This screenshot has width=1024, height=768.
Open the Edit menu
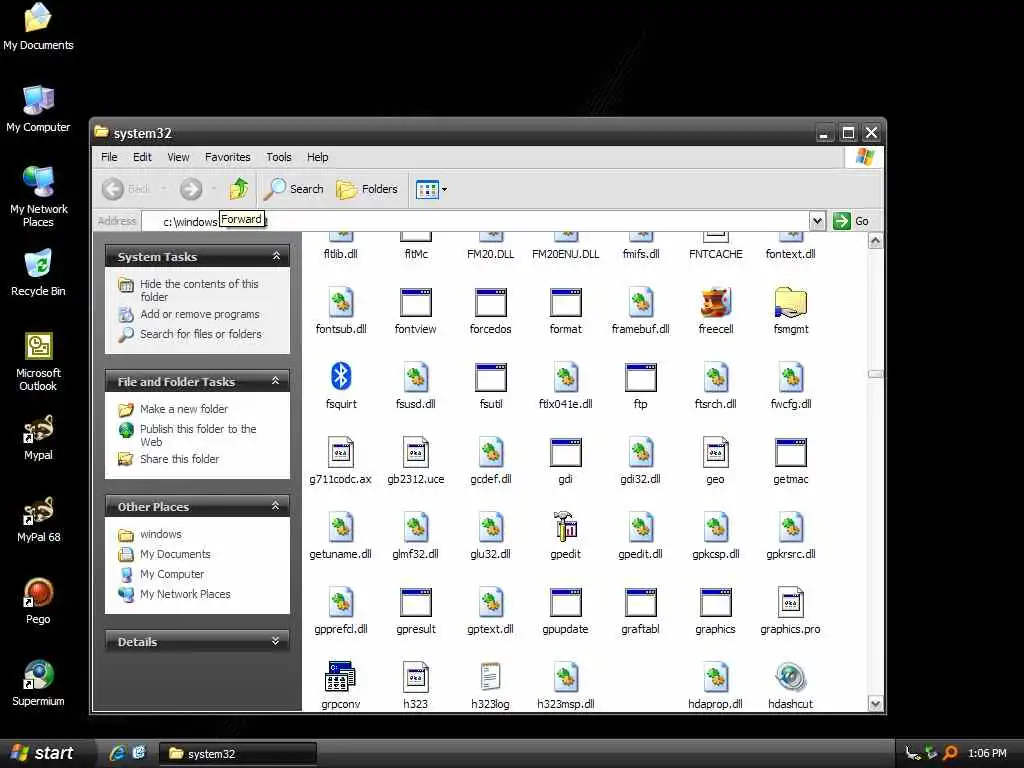[142, 157]
